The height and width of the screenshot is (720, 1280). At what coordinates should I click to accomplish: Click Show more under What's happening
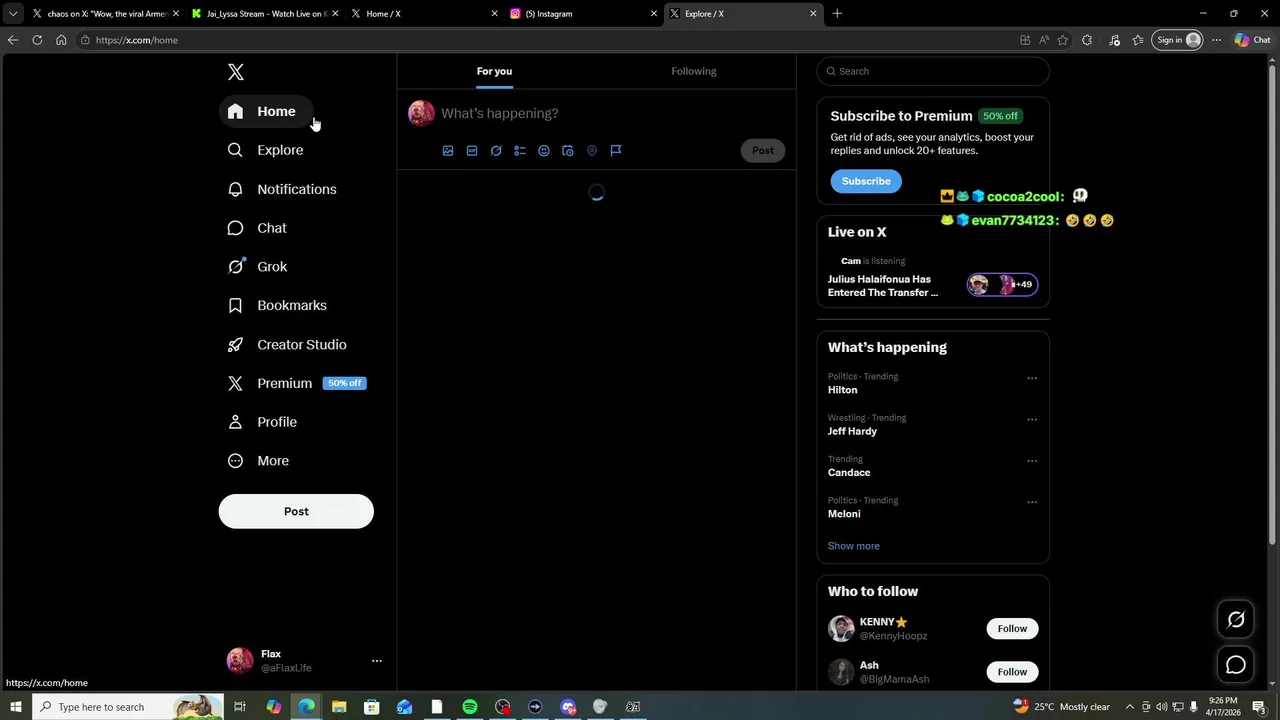(x=854, y=546)
